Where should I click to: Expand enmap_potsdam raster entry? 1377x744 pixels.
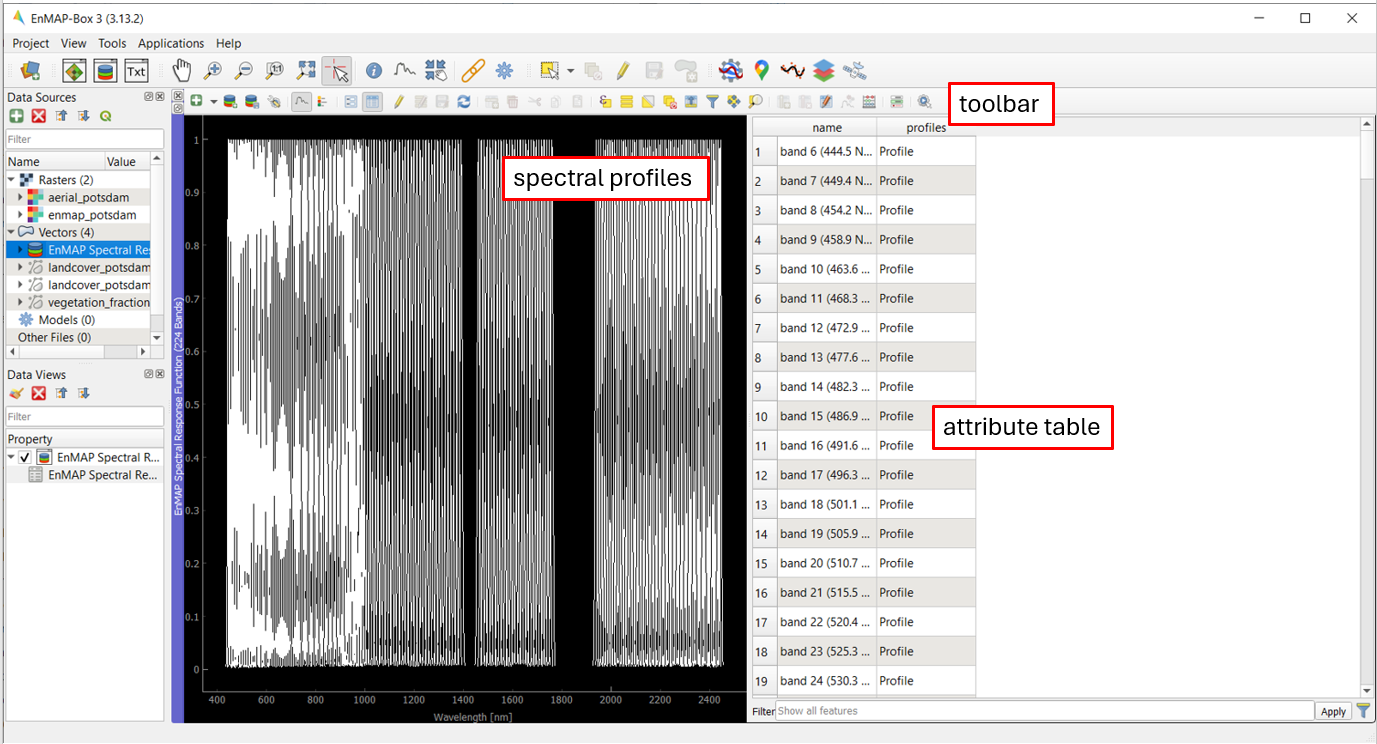coord(21,215)
